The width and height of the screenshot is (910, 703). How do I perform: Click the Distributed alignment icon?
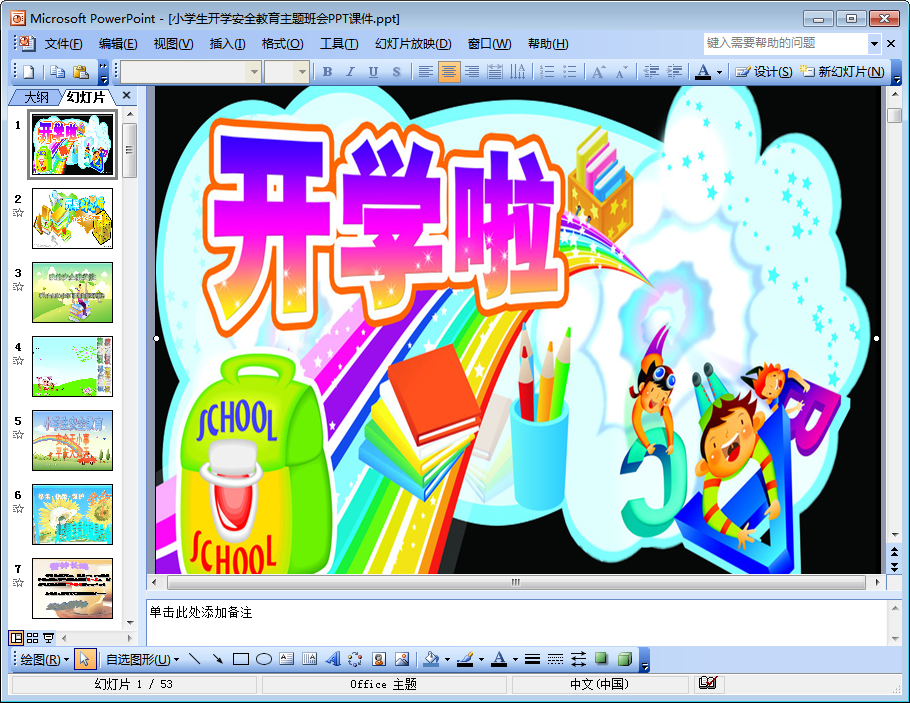coord(494,72)
